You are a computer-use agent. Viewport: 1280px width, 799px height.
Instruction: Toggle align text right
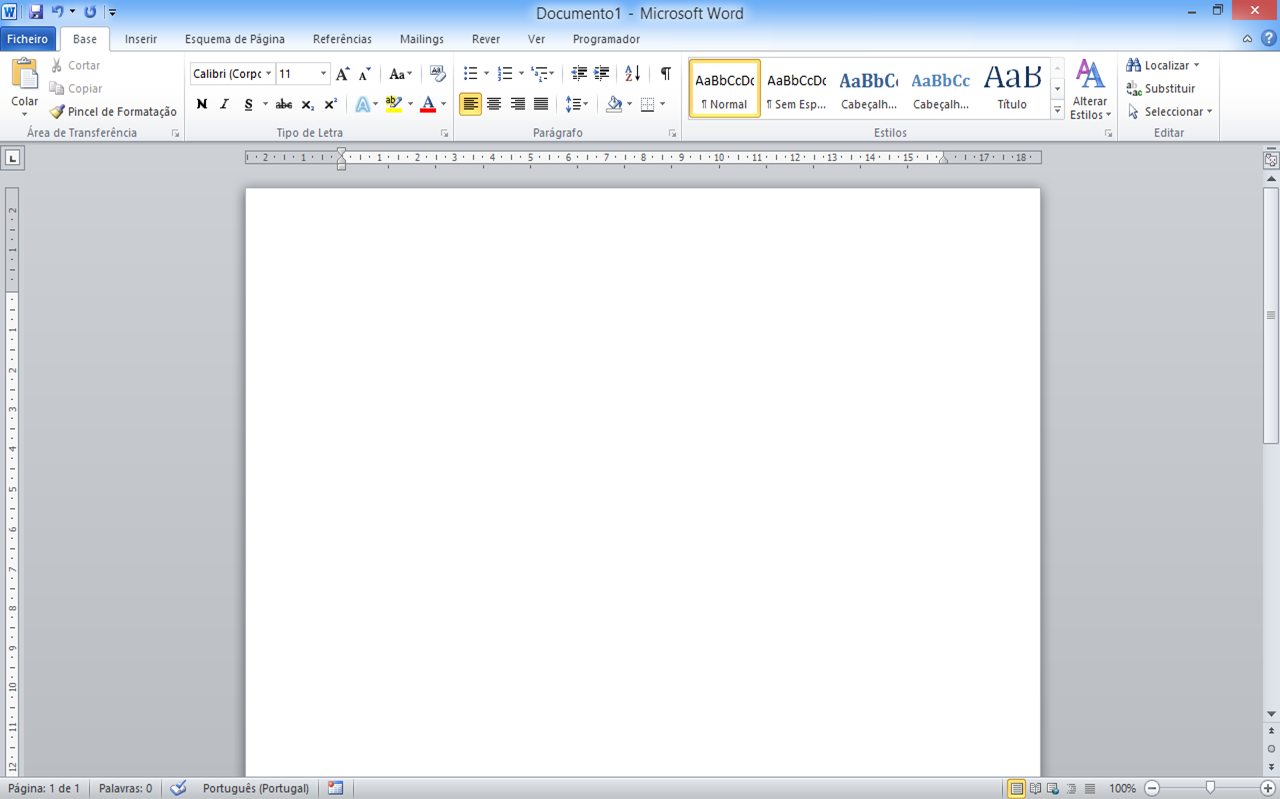[x=517, y=104]
